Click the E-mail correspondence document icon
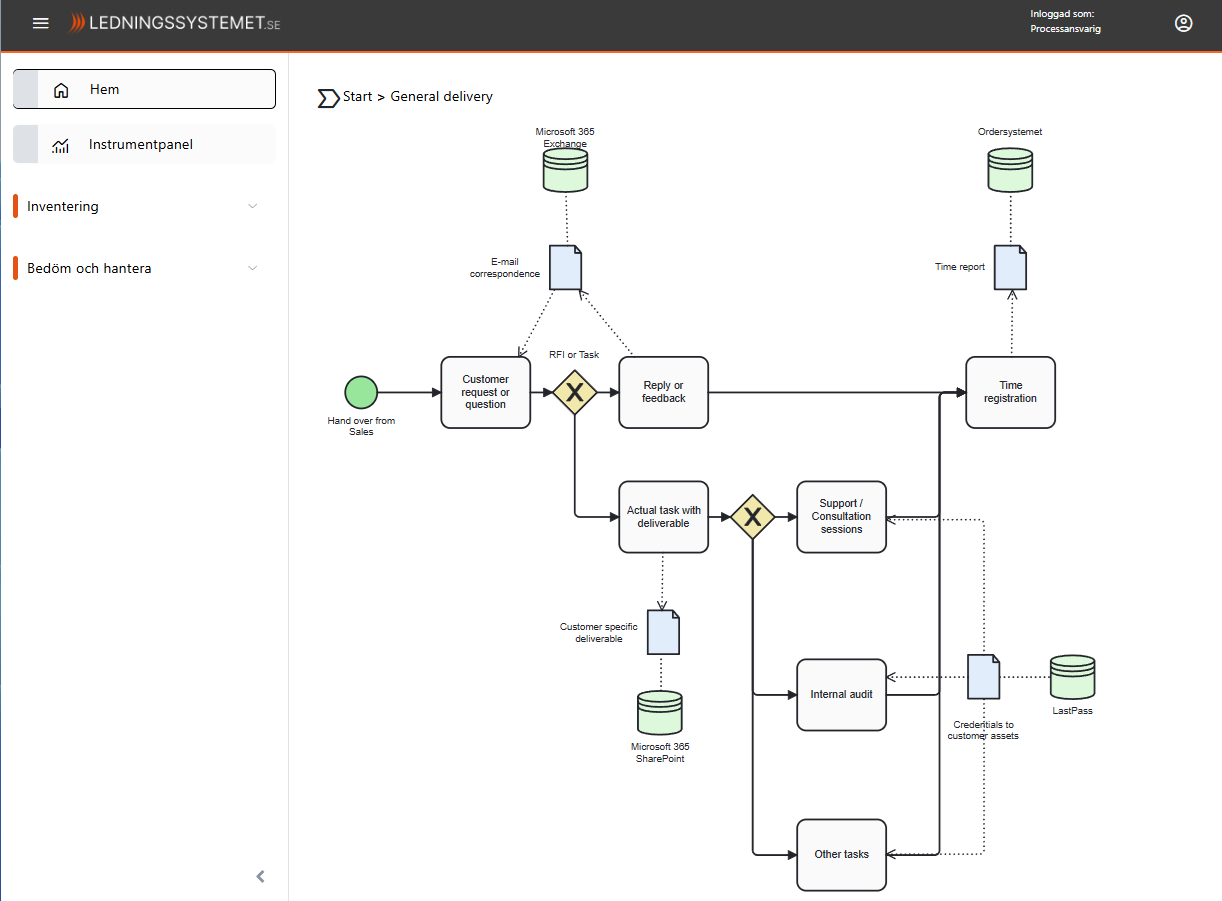This screenshot has width=1222, height=901. 566,268
